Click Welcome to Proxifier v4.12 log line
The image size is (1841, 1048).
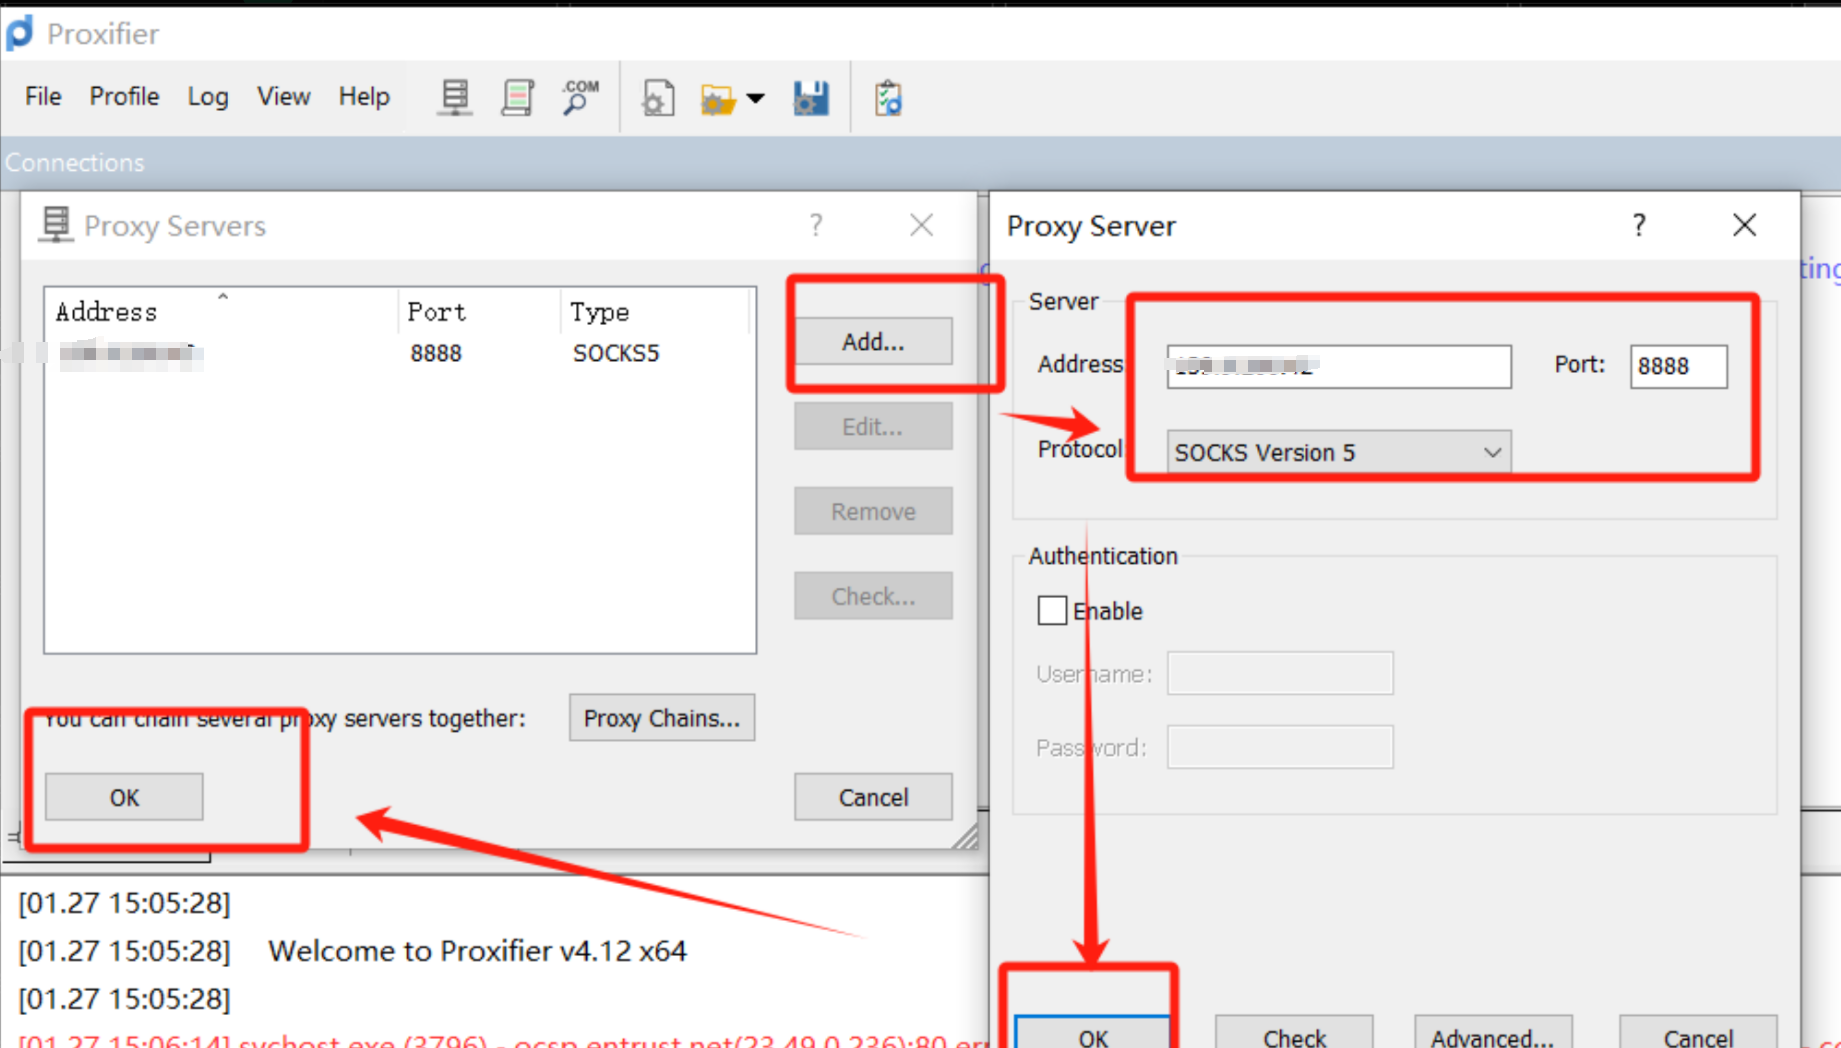pyautogui.click(x=477, y=950)
